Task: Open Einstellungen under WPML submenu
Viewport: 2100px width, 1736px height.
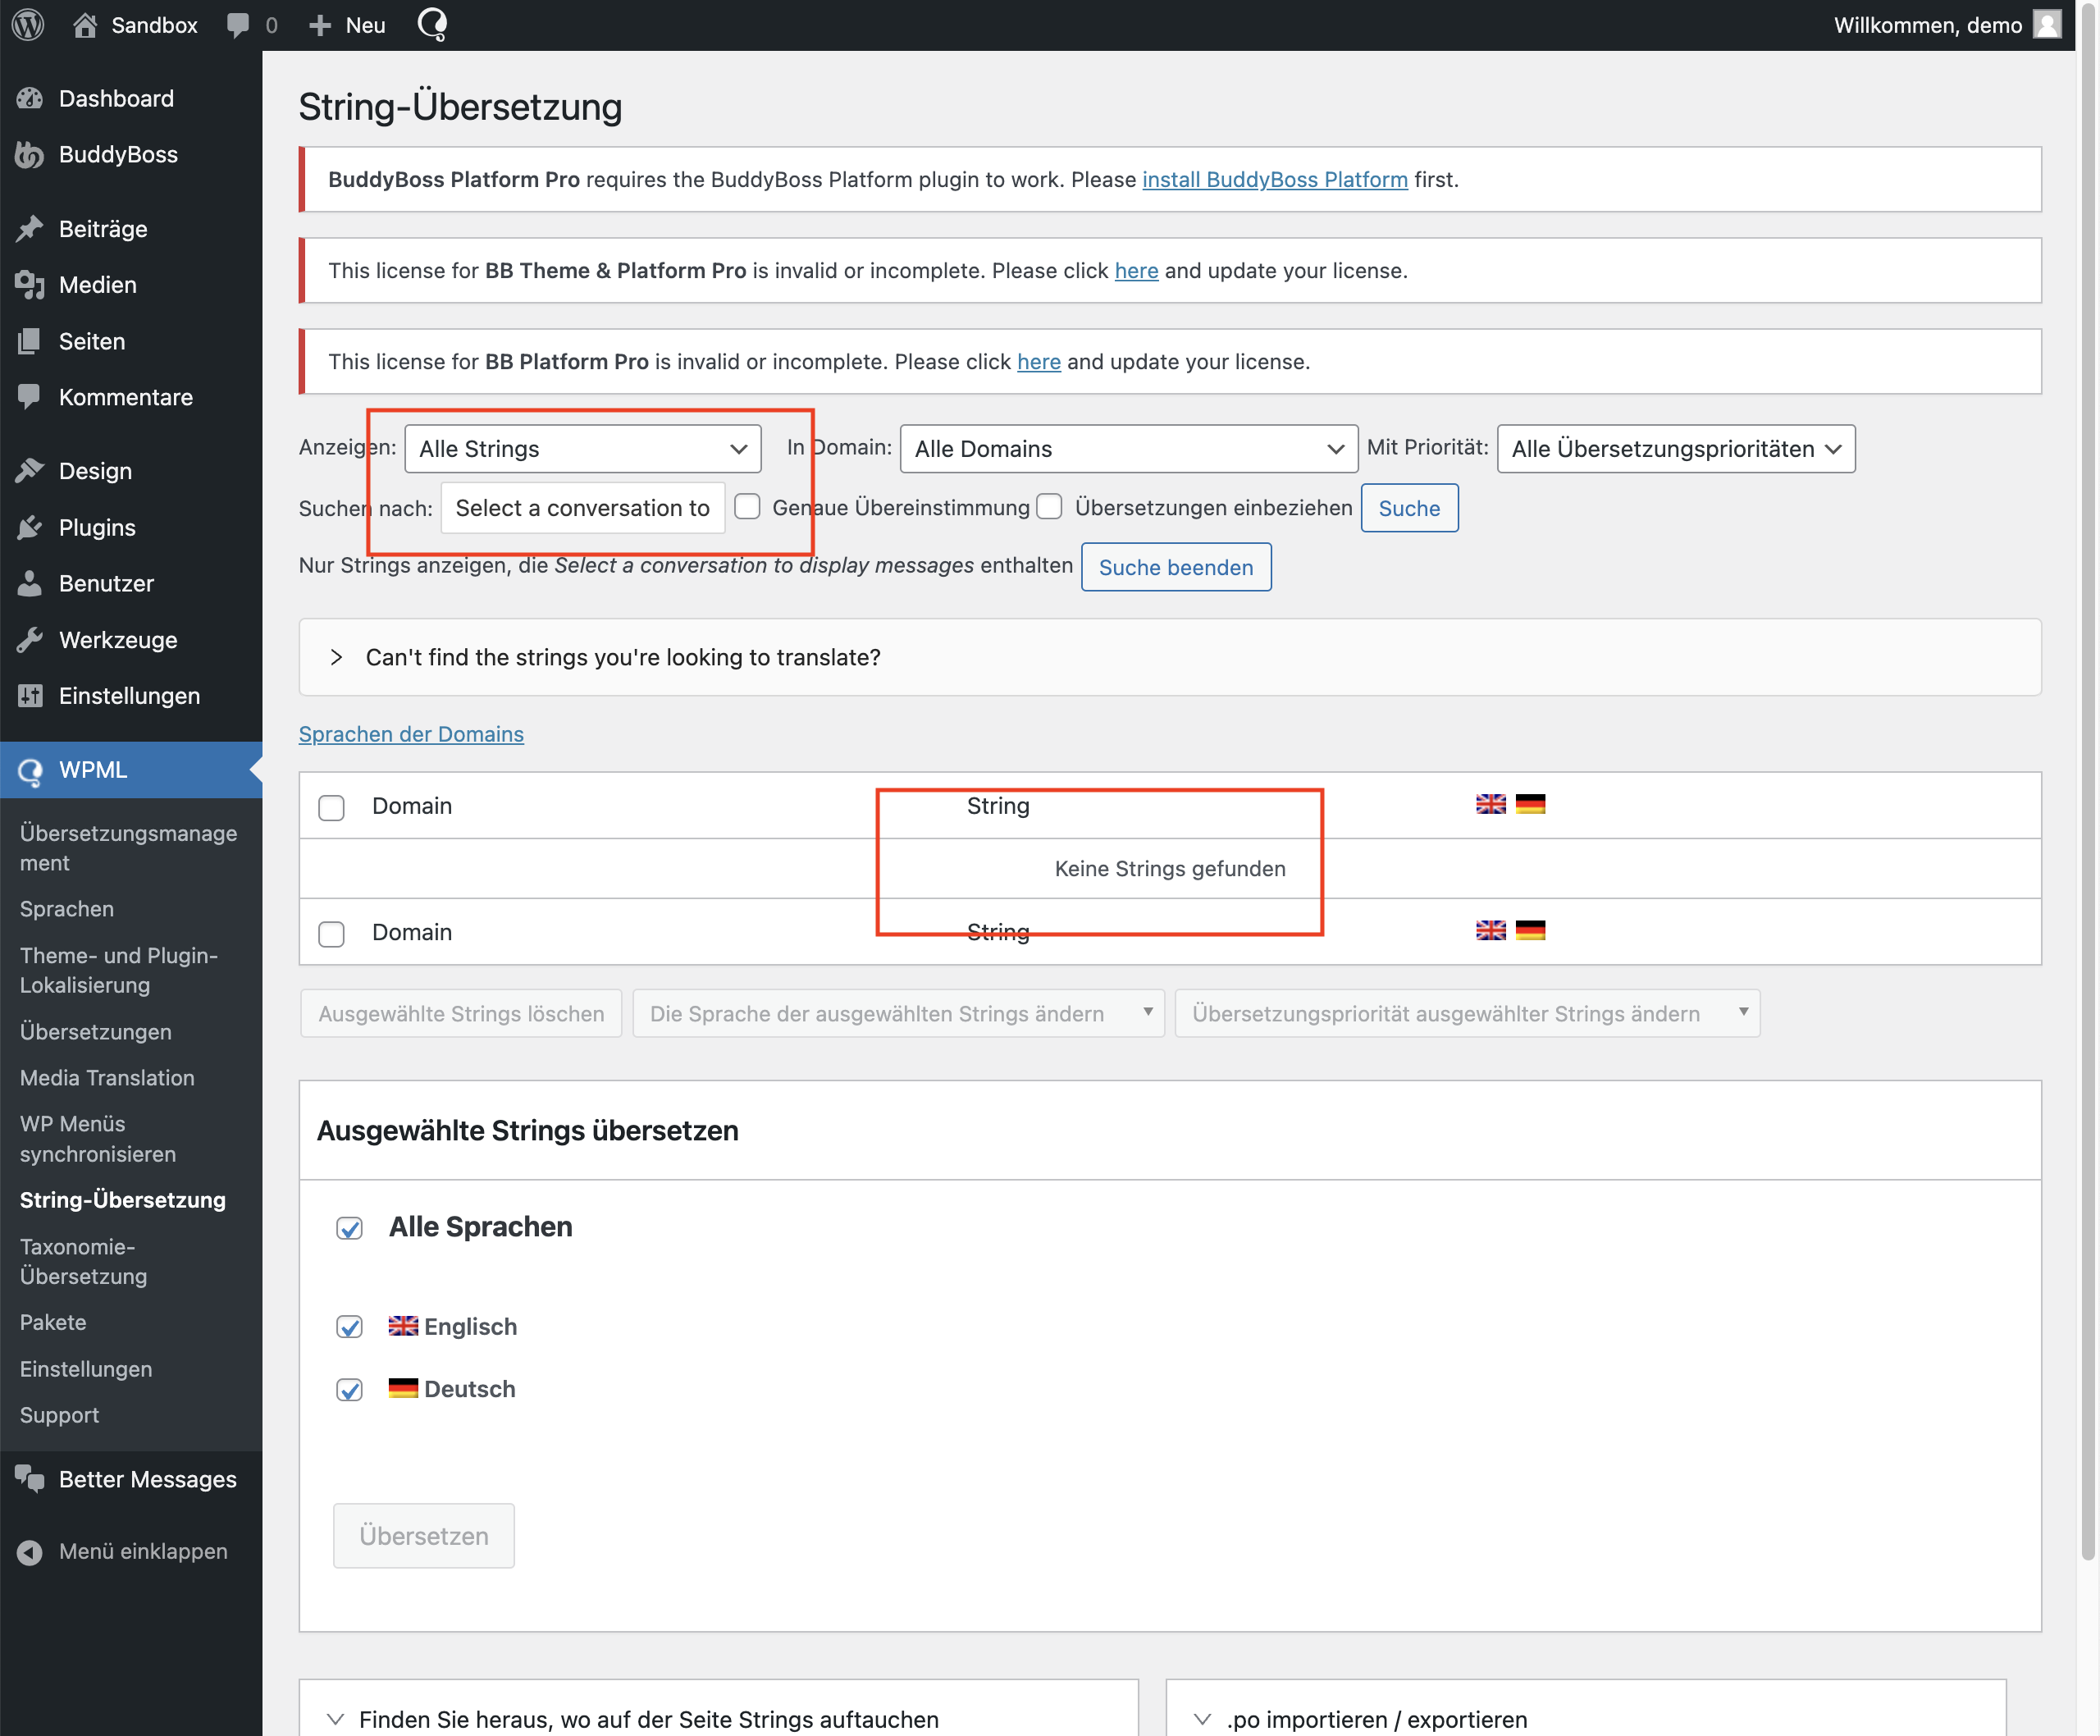Action: pos(86,1369)
